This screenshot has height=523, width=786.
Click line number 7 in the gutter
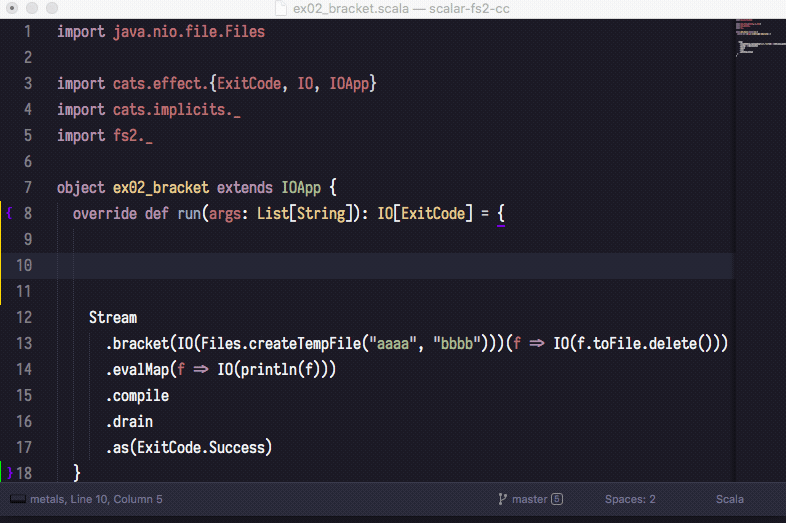click(28, 188)
